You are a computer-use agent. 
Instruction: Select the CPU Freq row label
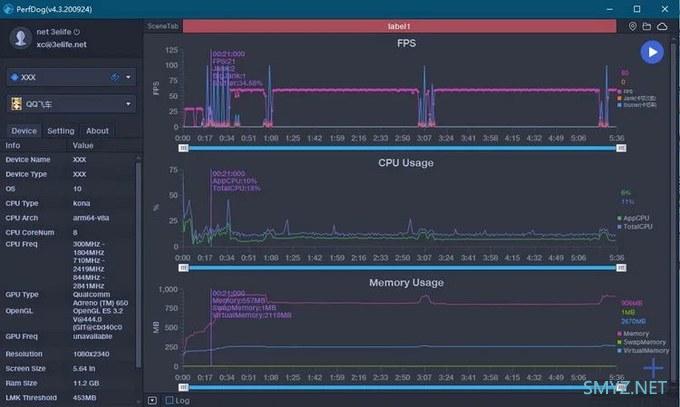click(21, 244)
